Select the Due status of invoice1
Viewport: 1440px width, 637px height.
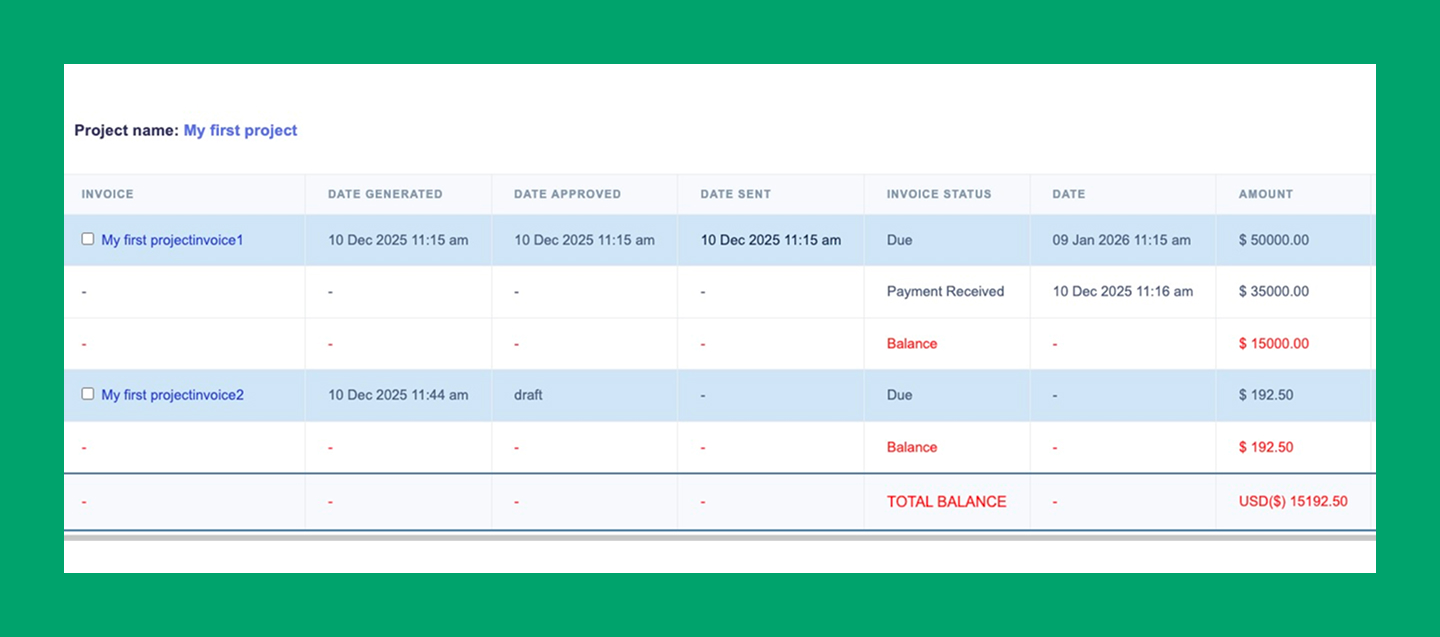tap(898, 240)
